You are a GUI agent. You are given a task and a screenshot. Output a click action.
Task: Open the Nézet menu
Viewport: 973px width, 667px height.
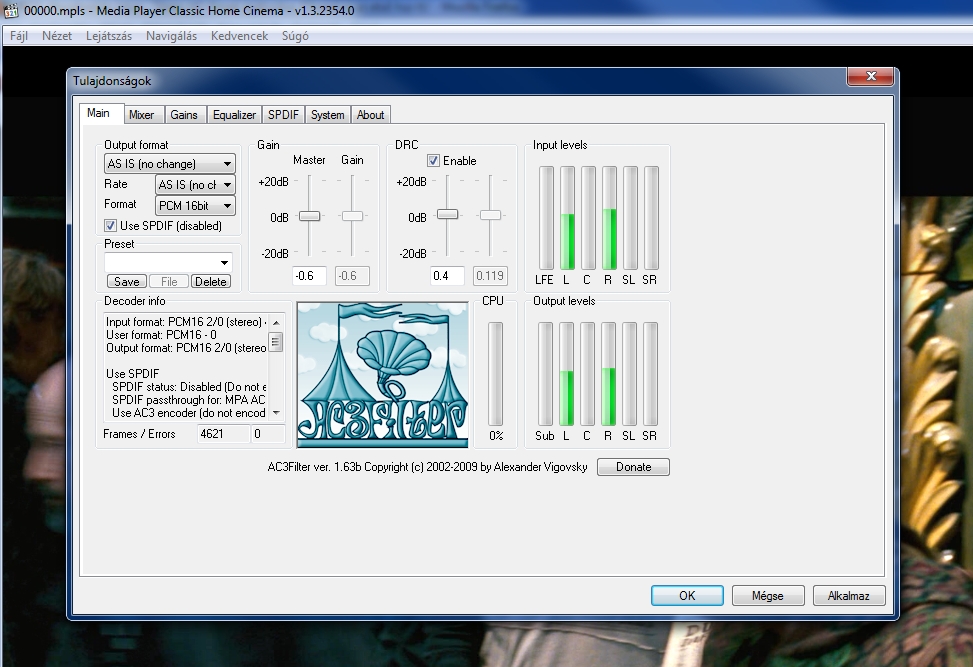57,36
